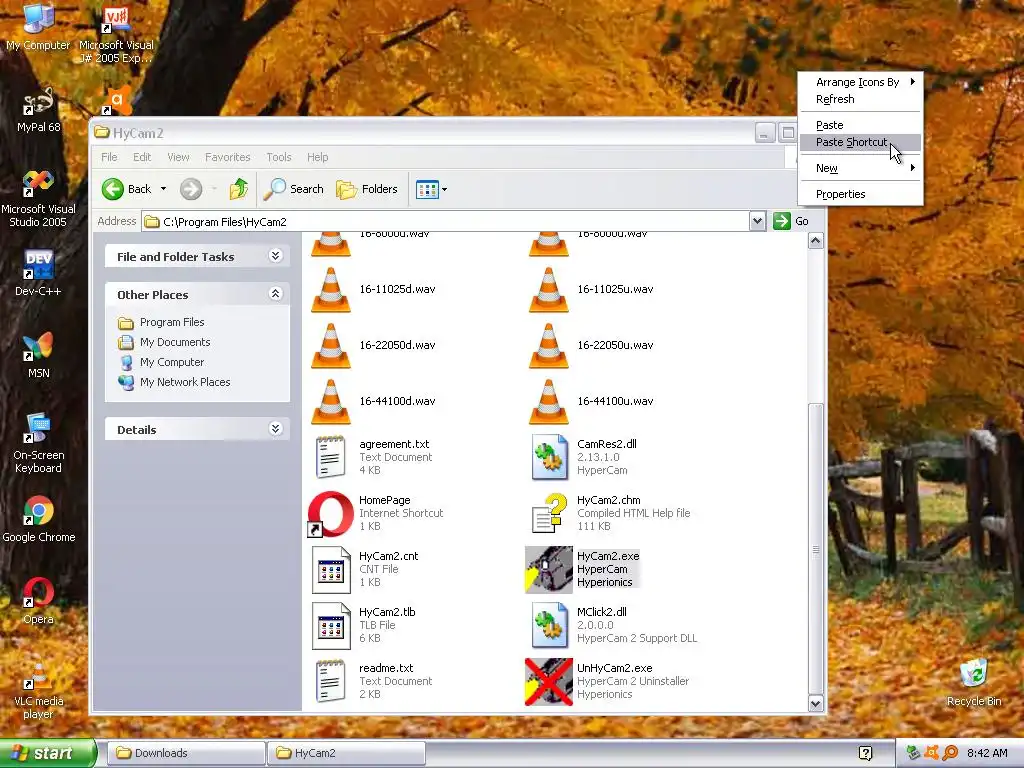Choose Paste Shortcut from the context menu
The height and width of the screenshot is (768, 1024).
click(x=861, y=142)
